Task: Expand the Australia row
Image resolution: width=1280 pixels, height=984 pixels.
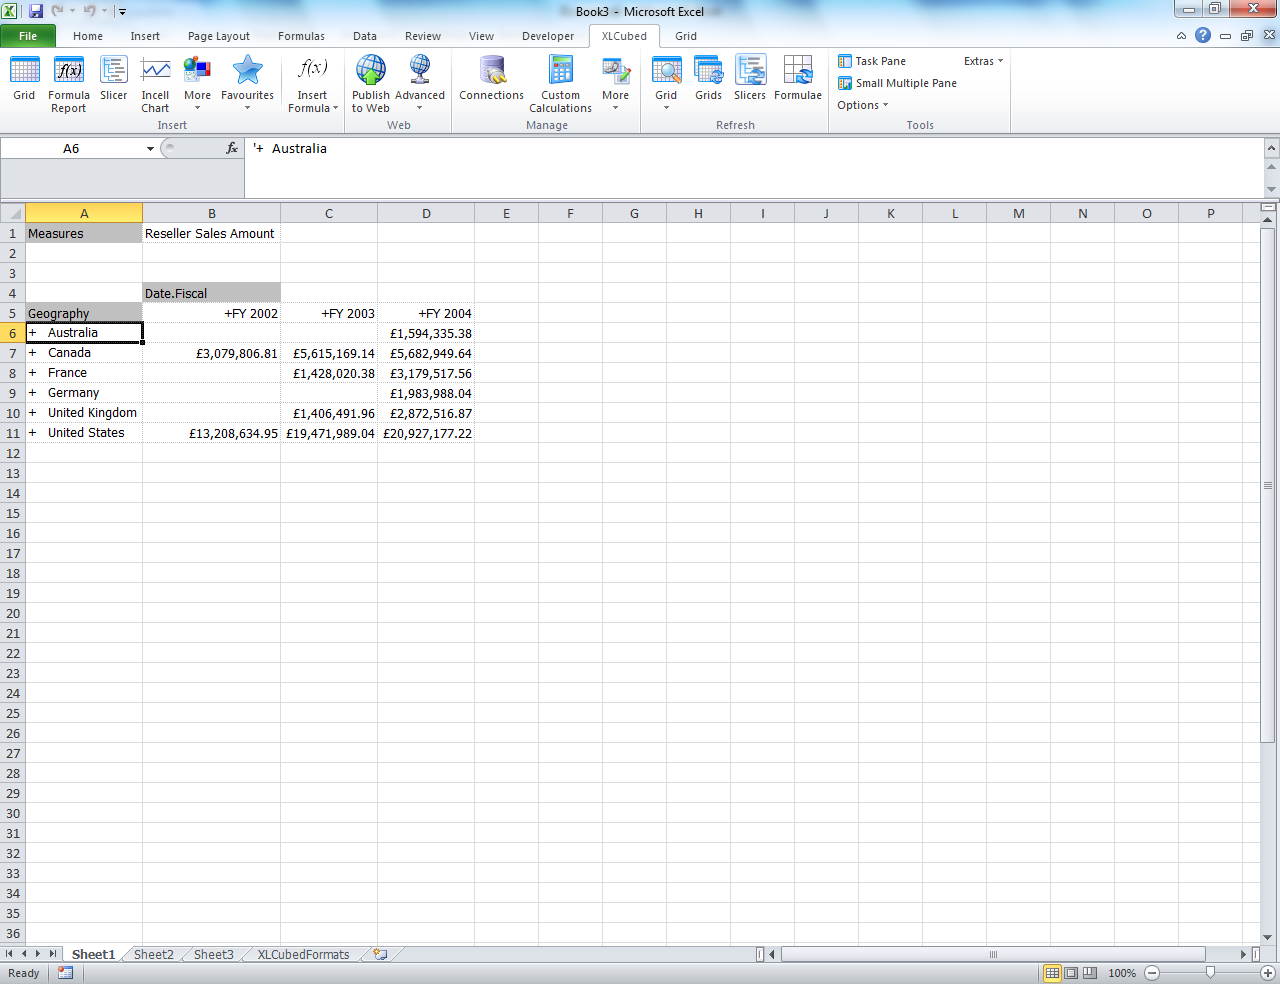Action: tap(32, 333)
